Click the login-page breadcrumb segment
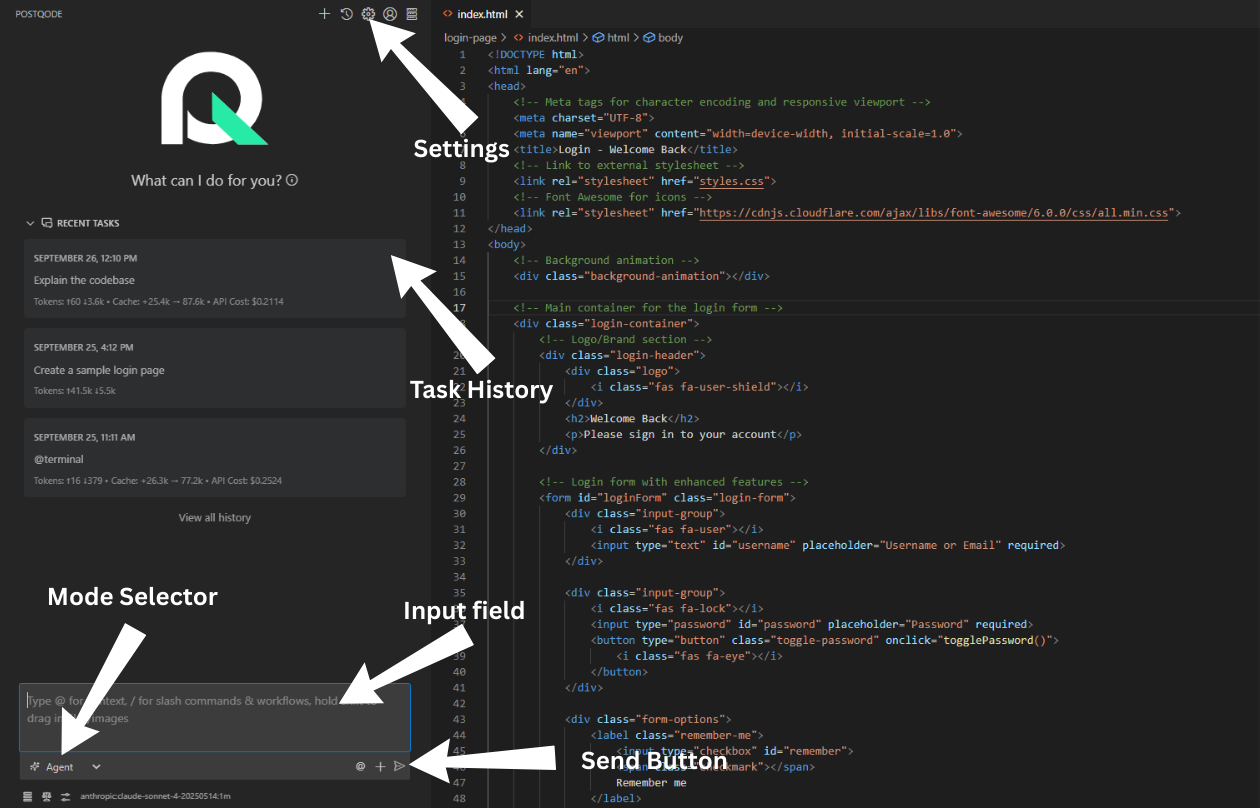 click(x=470, y=37)
